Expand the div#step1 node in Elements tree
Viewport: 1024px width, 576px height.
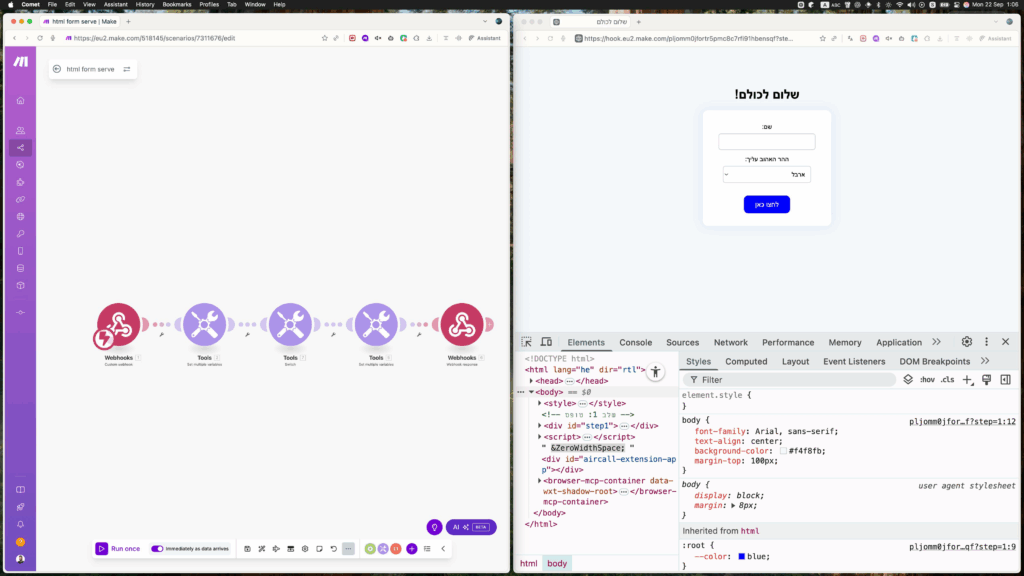541,425
